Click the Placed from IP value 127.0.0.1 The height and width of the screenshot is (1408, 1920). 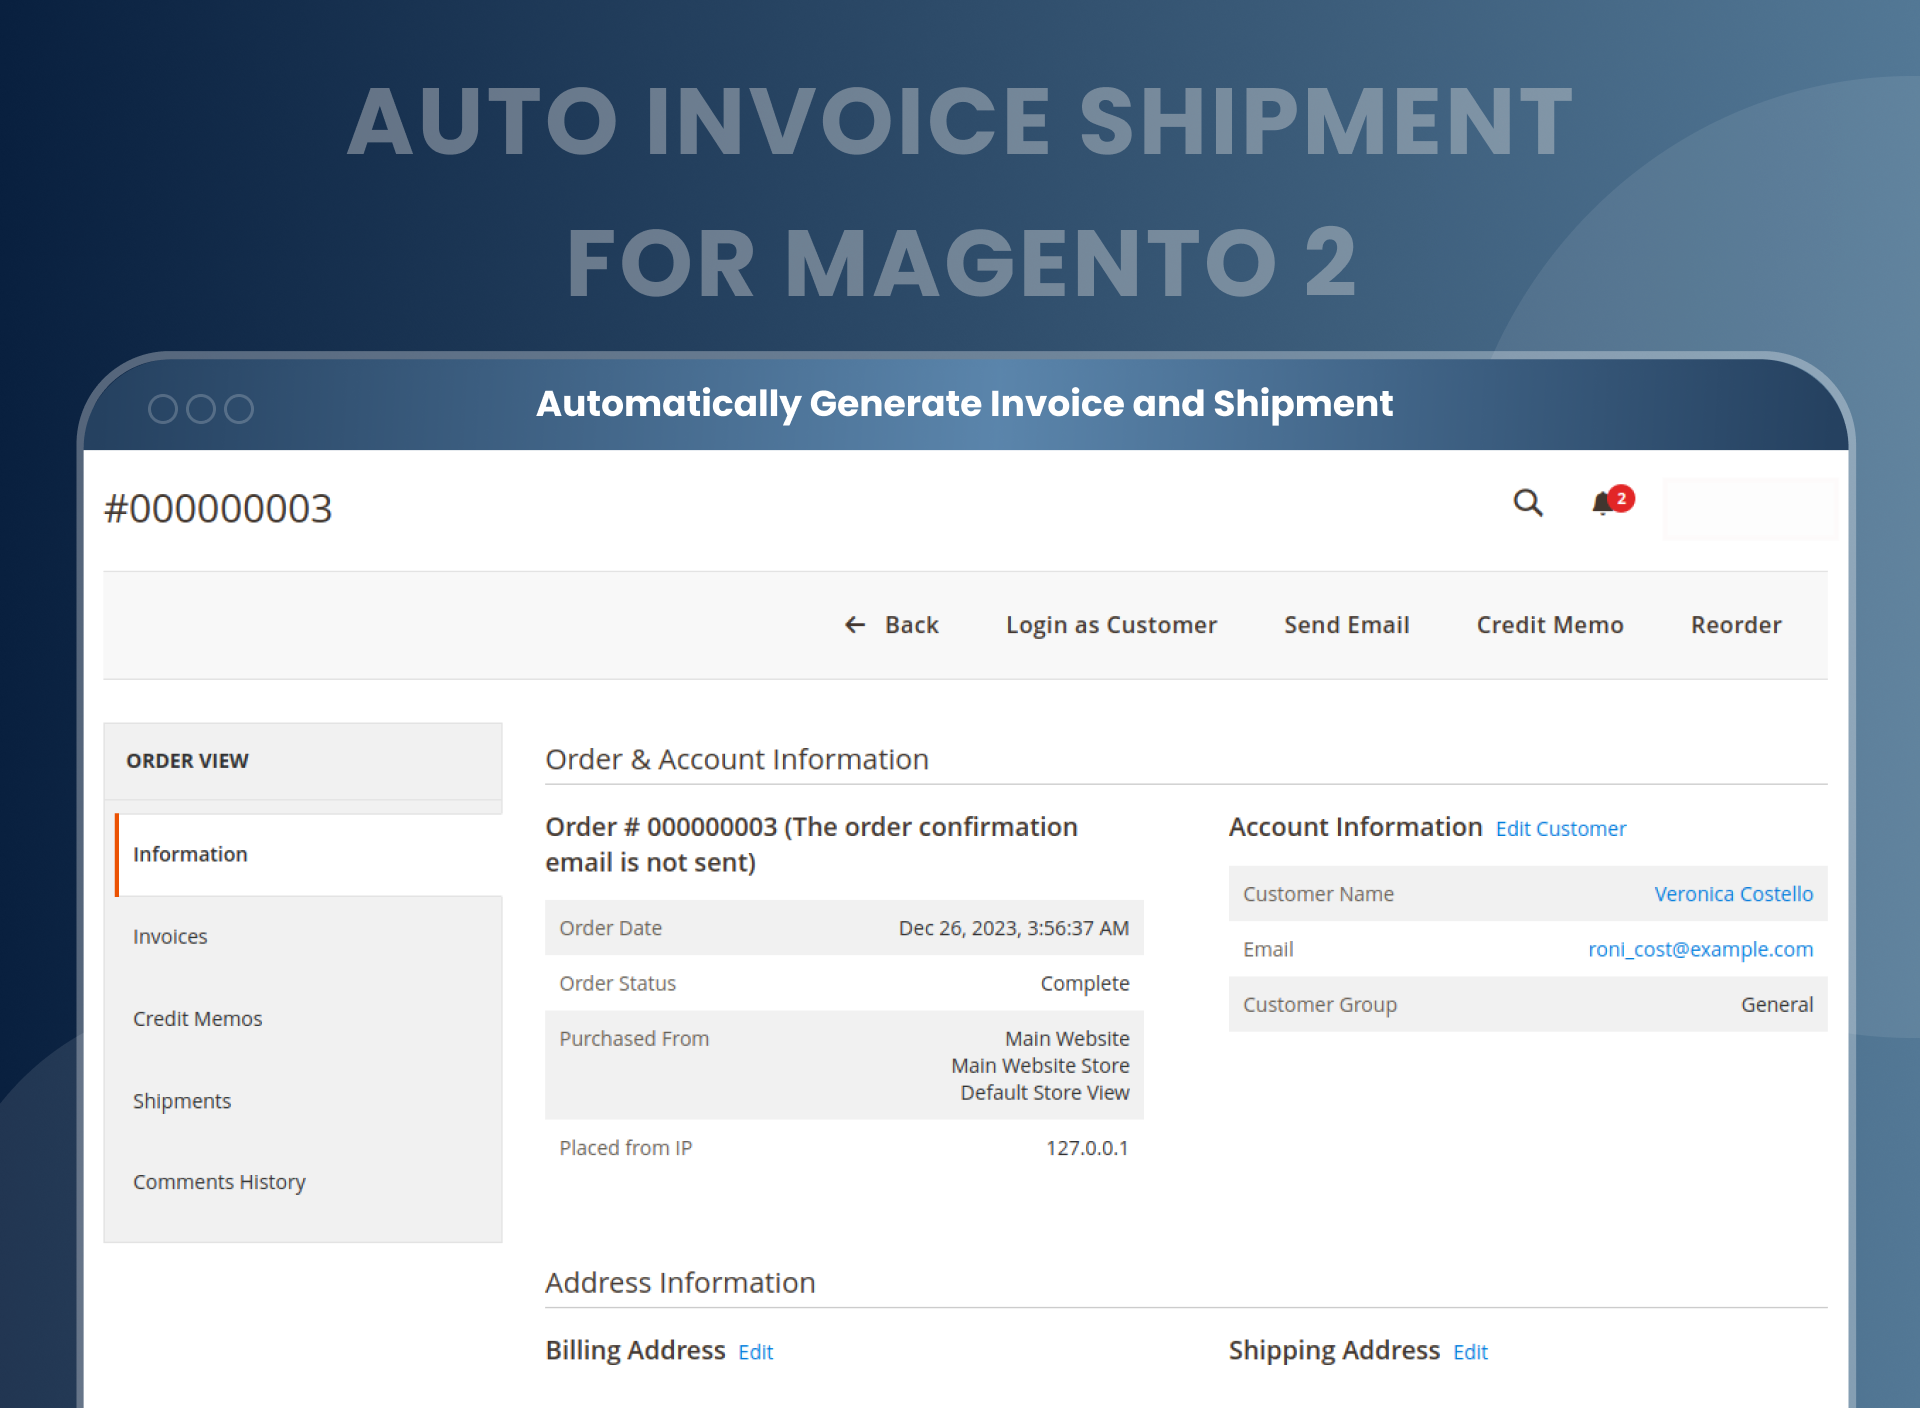[1087, 1148]
